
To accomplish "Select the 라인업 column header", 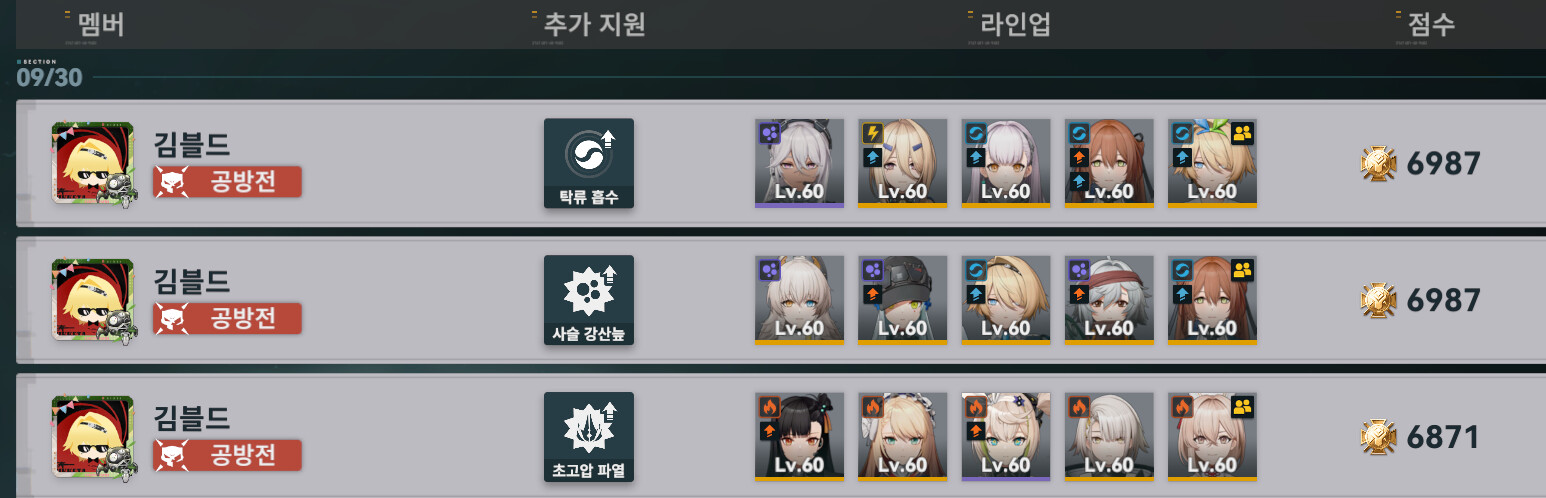I will tap(1014, 25).
